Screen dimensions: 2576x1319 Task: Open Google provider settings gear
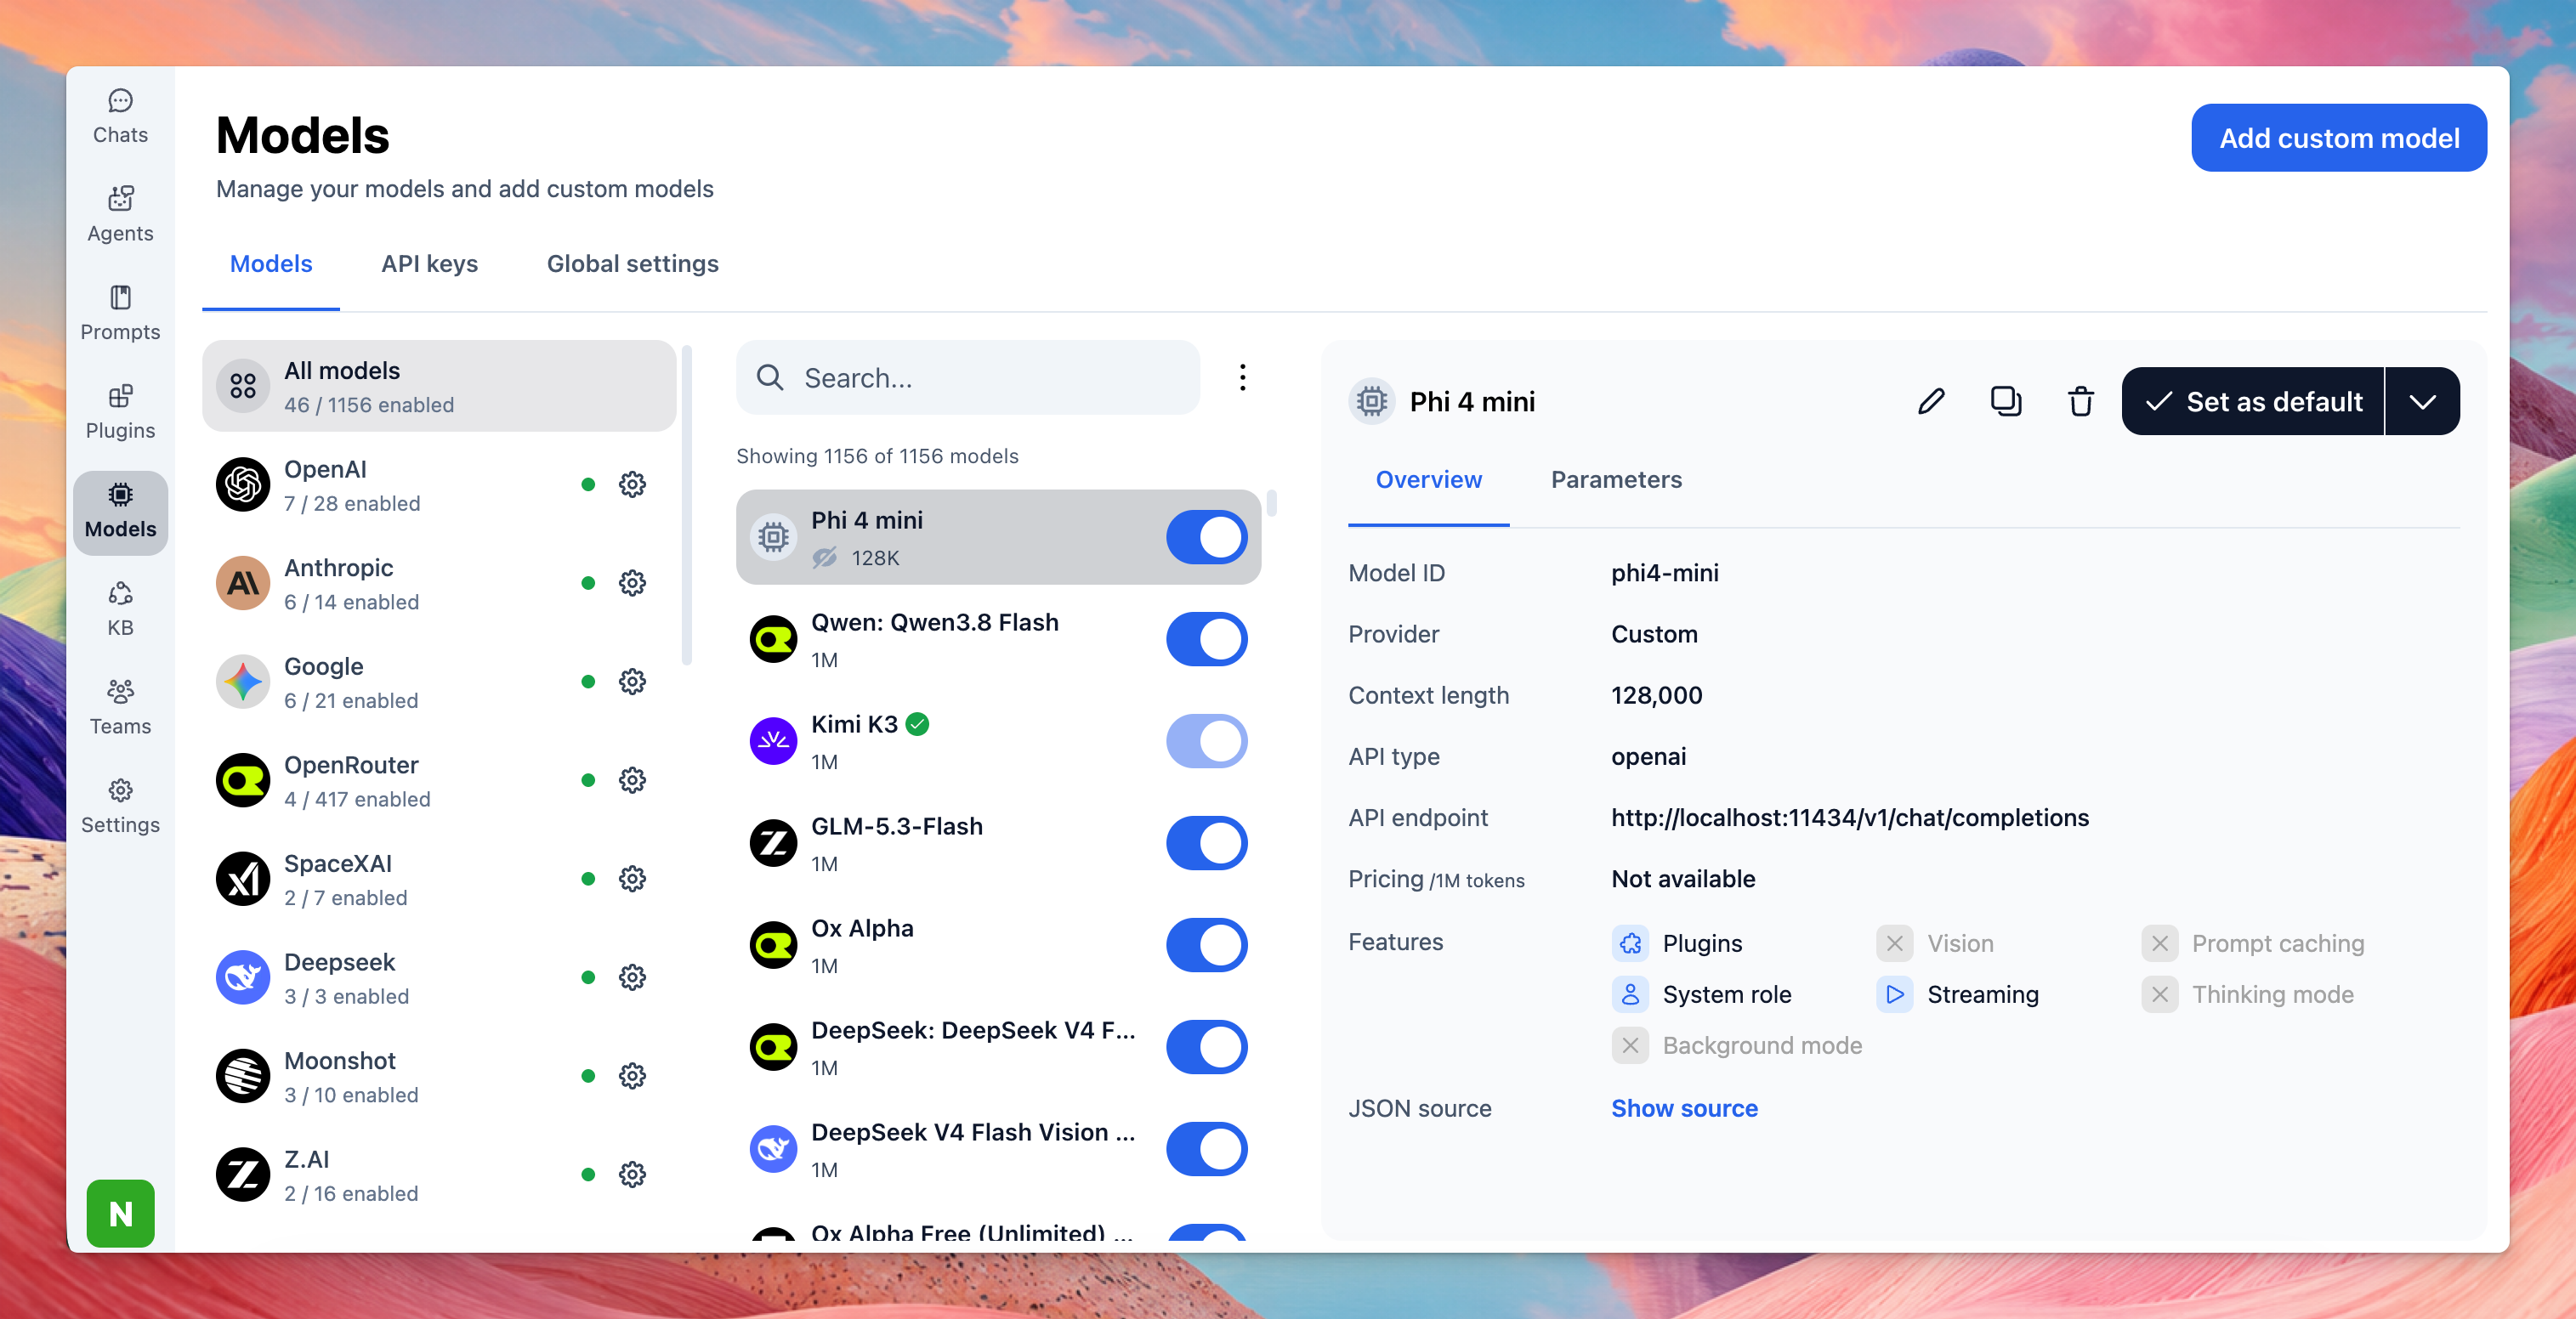632,682
